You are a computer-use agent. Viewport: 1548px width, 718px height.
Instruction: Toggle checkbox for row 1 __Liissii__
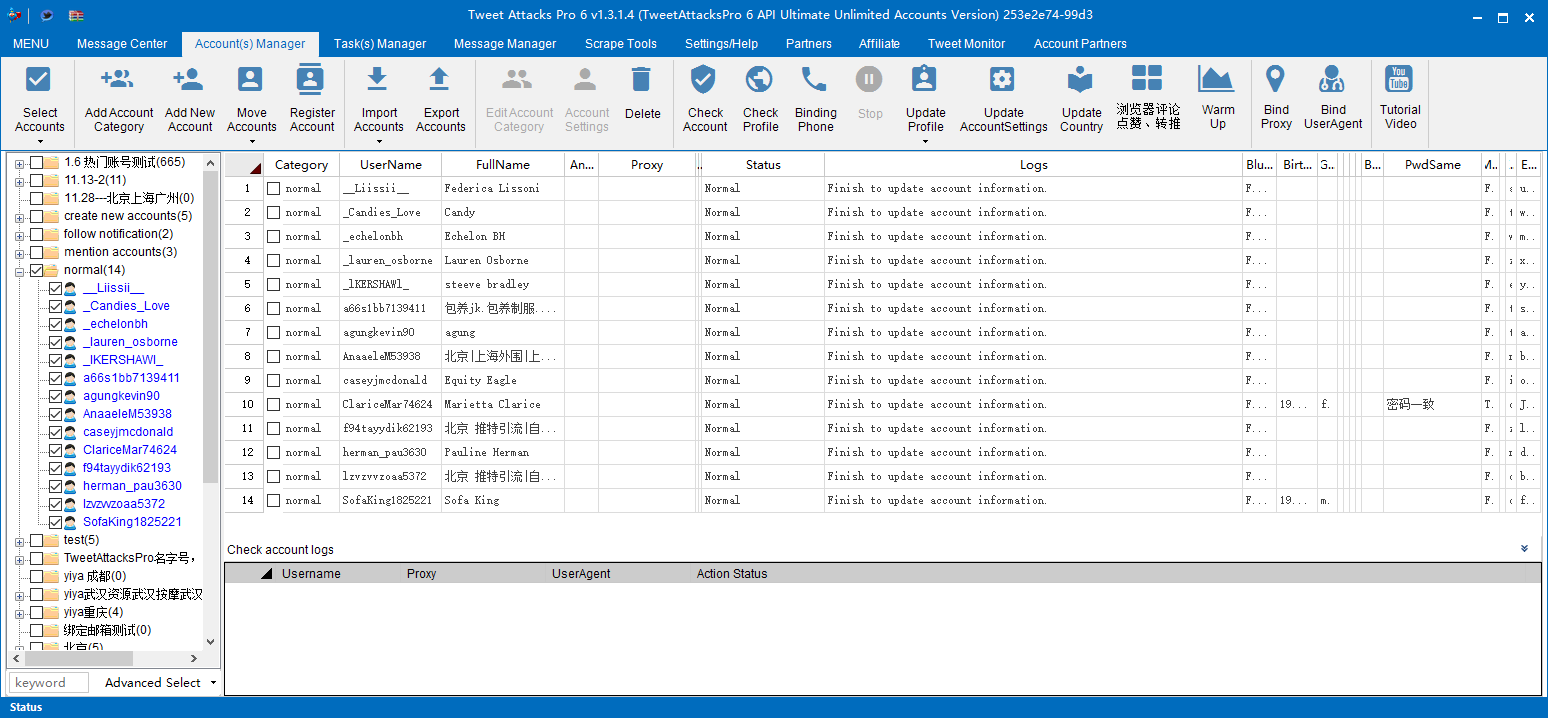(274, 188)
